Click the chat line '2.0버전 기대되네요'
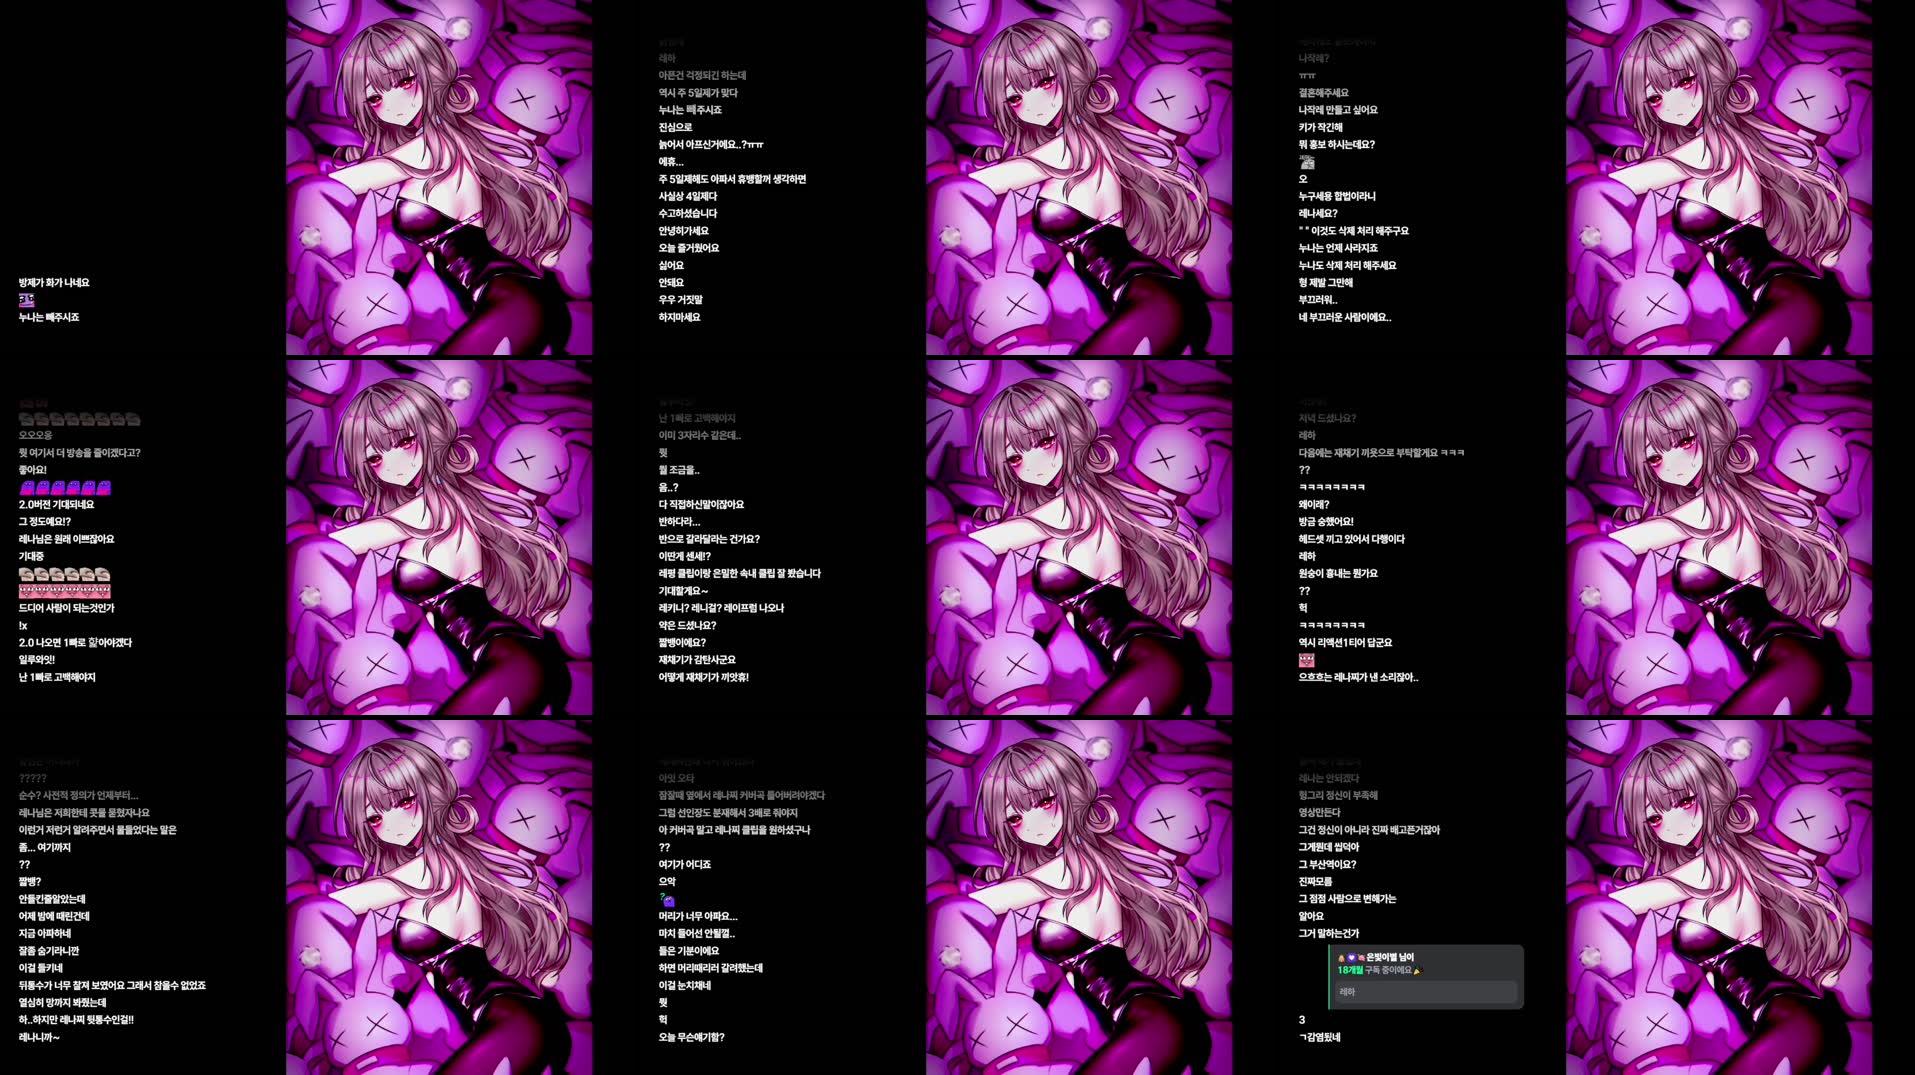 point(56,505)
